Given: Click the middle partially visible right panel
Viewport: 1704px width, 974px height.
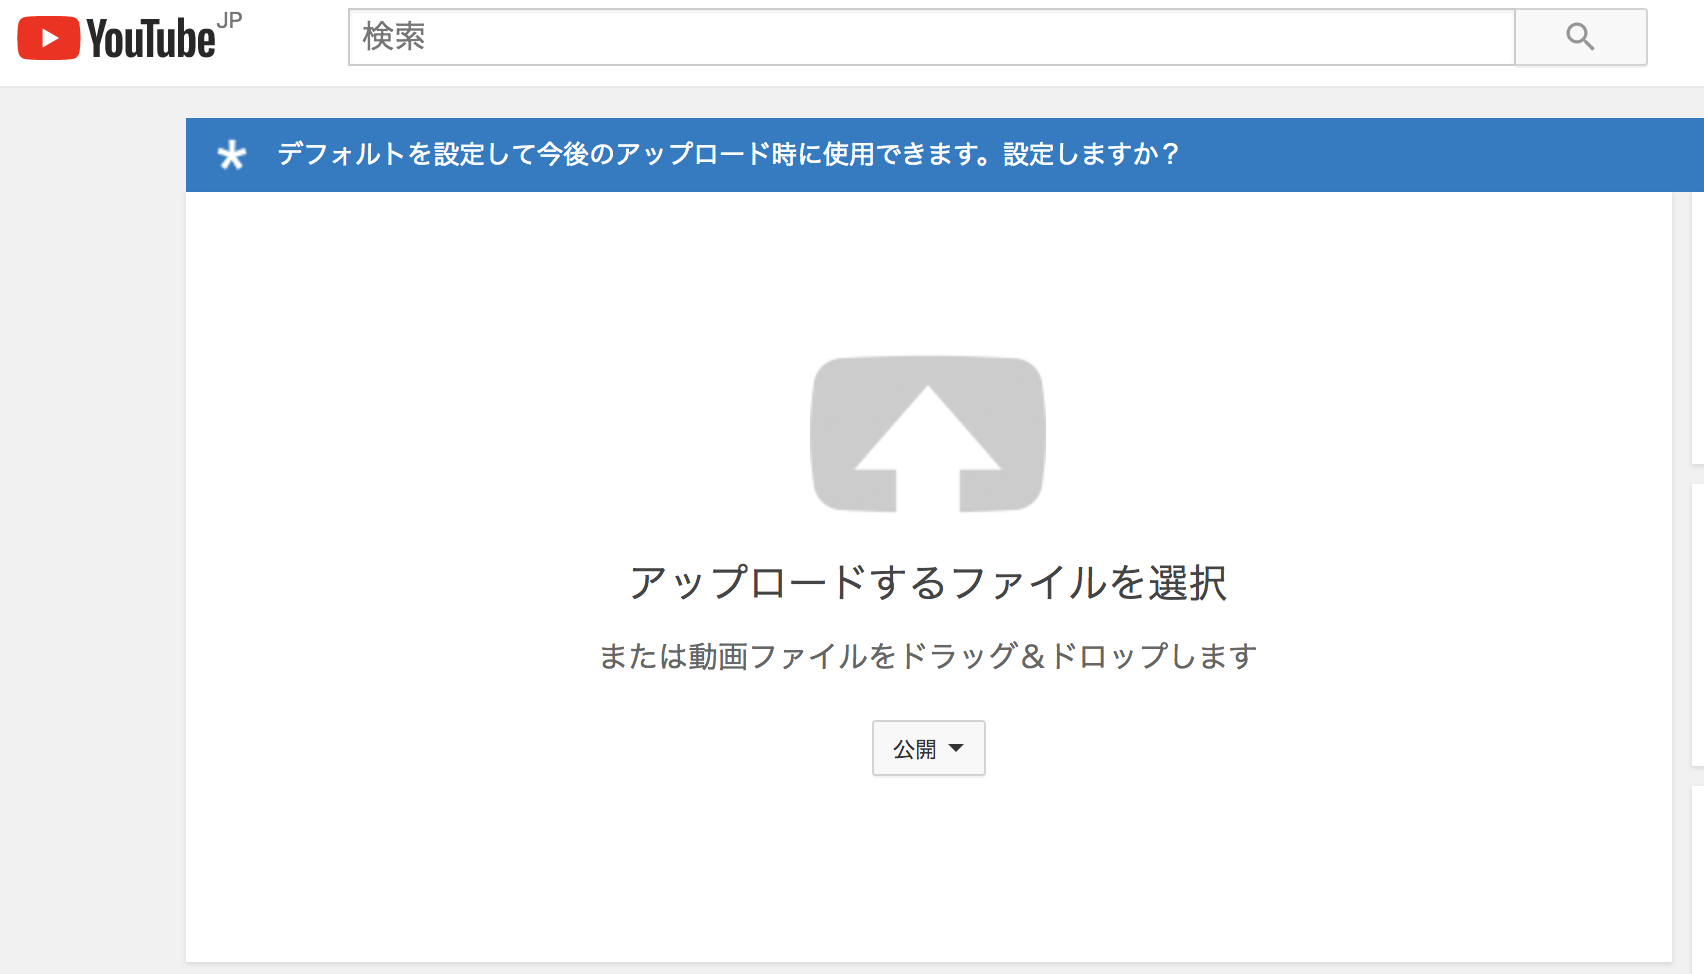Looking at the screenshot, I should (x=1697, y=625).
